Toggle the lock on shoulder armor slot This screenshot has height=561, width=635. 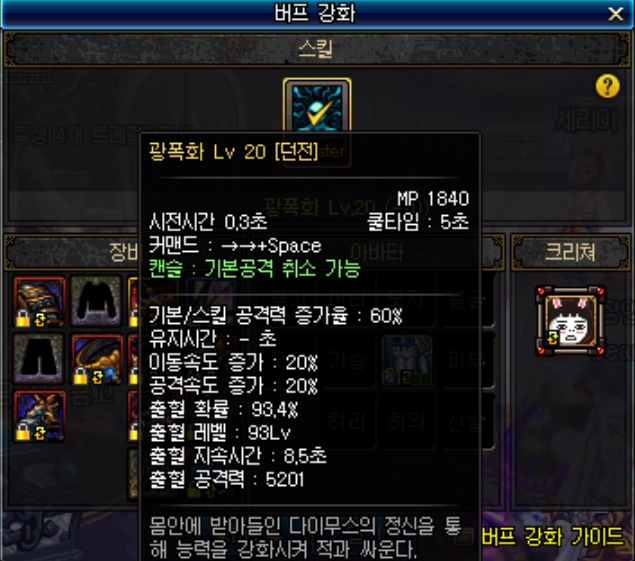point(23,318)
